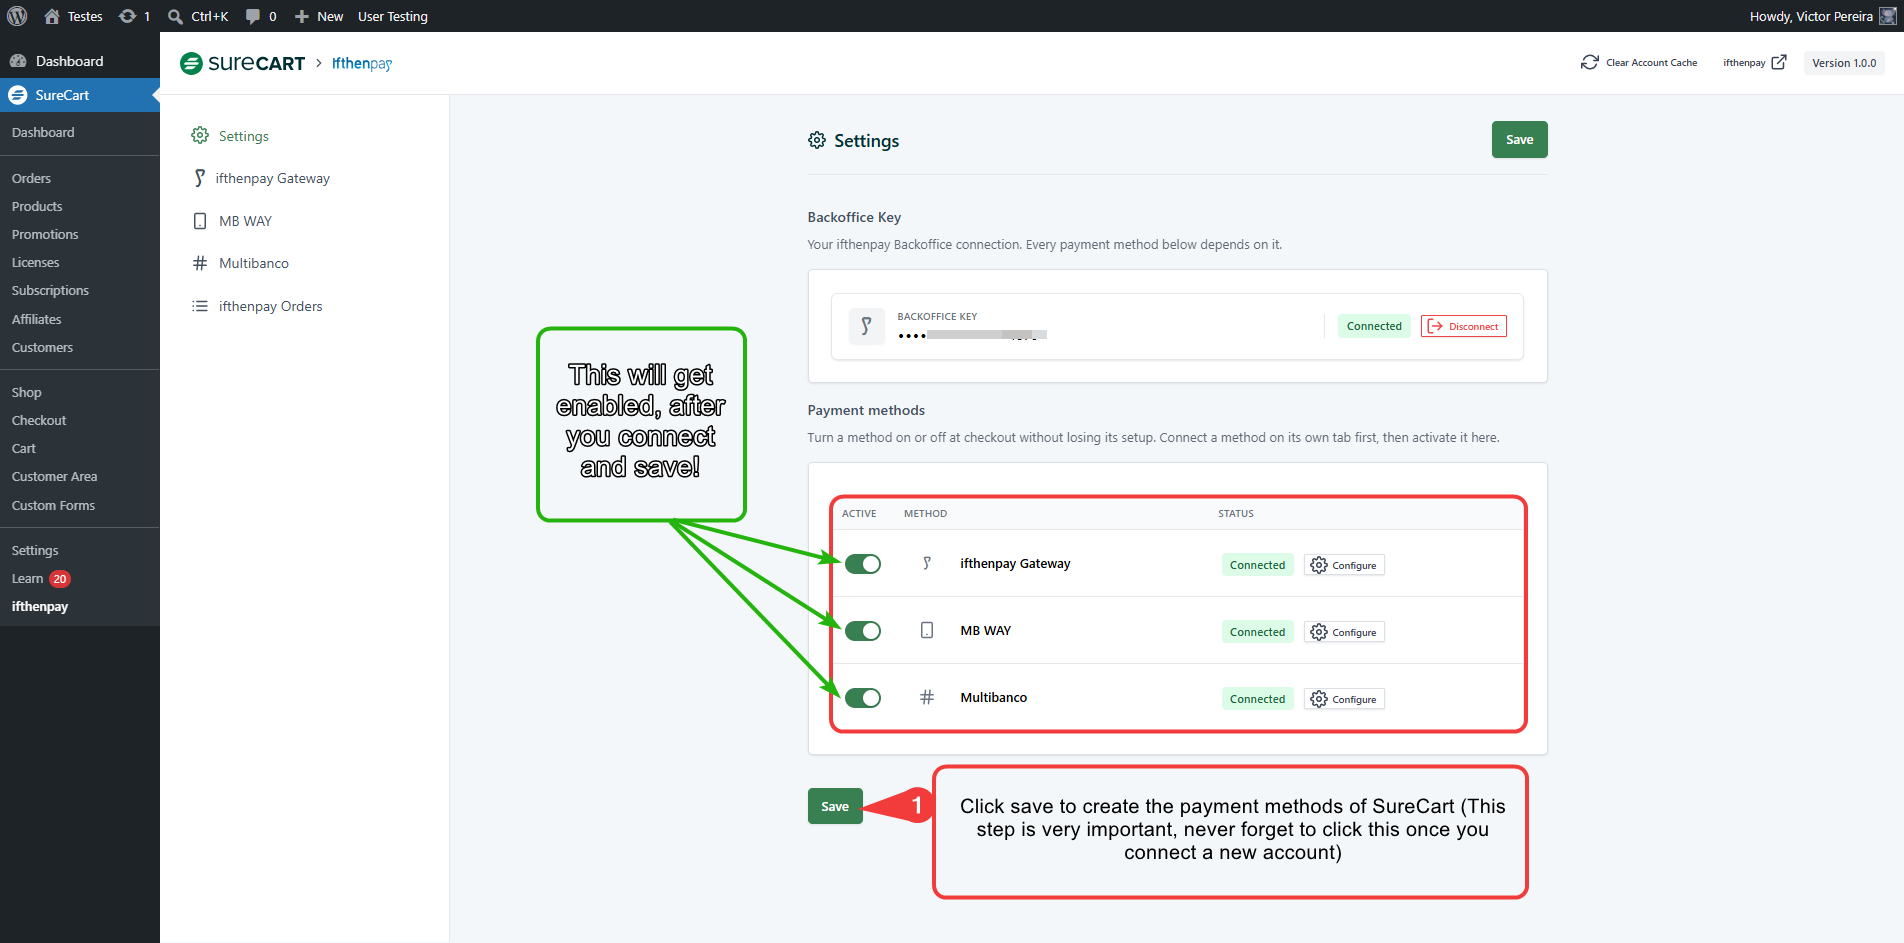Open Promotions page

45,234
